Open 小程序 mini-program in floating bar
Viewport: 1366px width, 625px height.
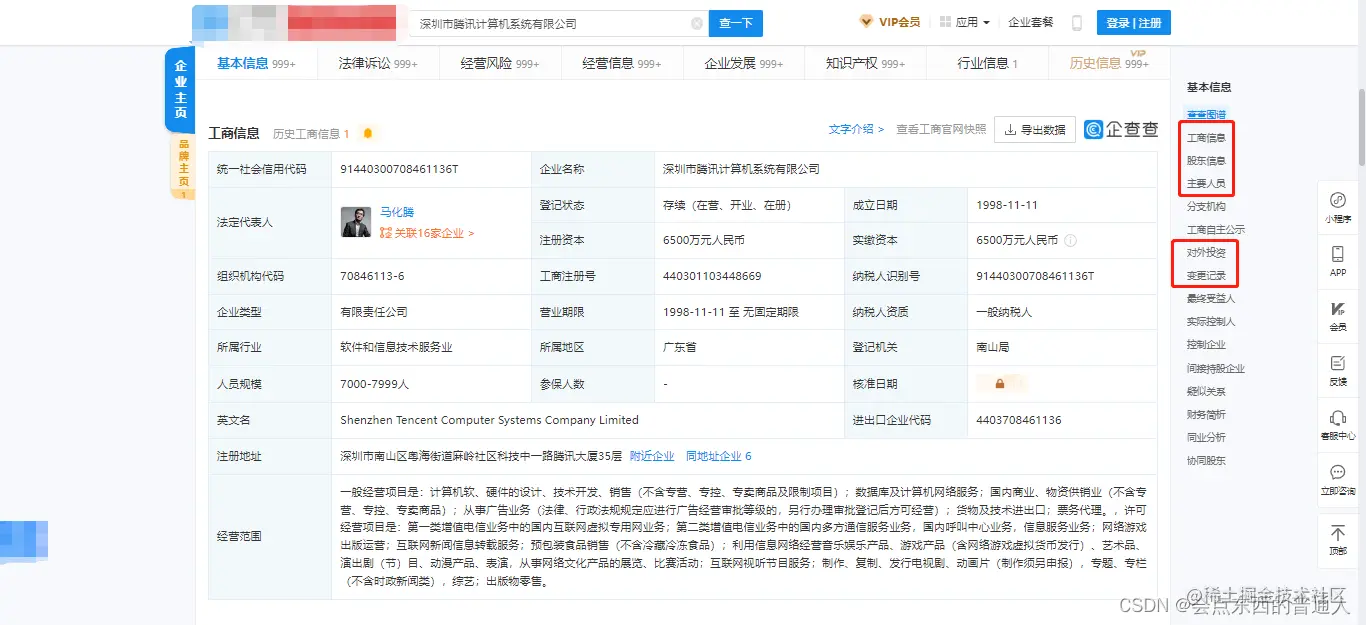coord(1337,207)
